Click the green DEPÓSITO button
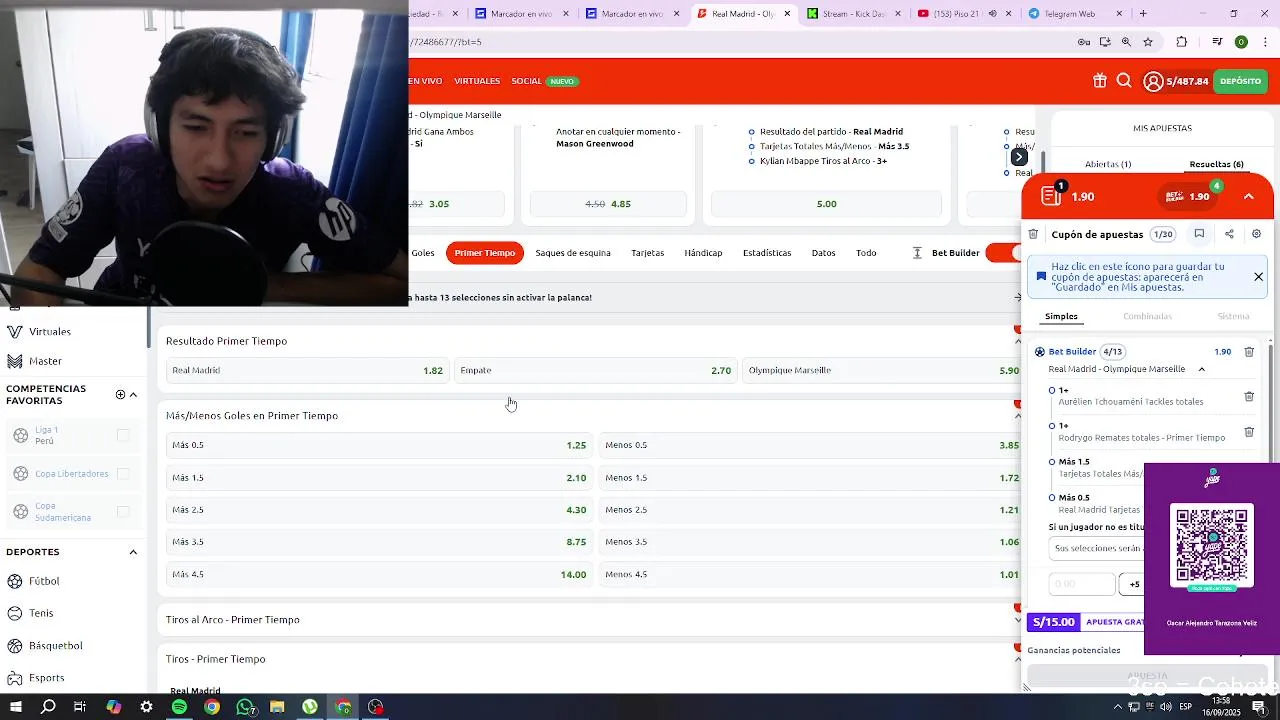This screenshot has width=1280, height=720. (1240, 81)
